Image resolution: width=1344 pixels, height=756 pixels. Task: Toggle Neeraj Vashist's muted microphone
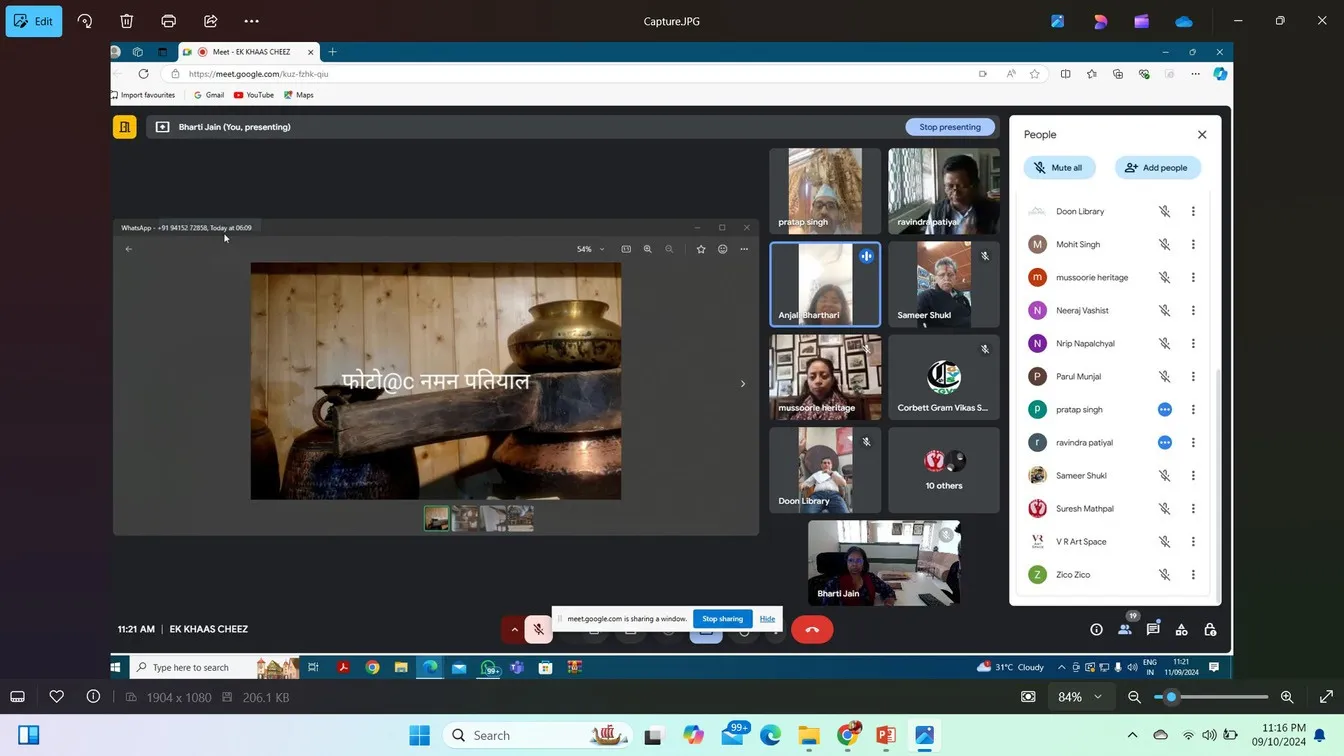point(1164,310)
